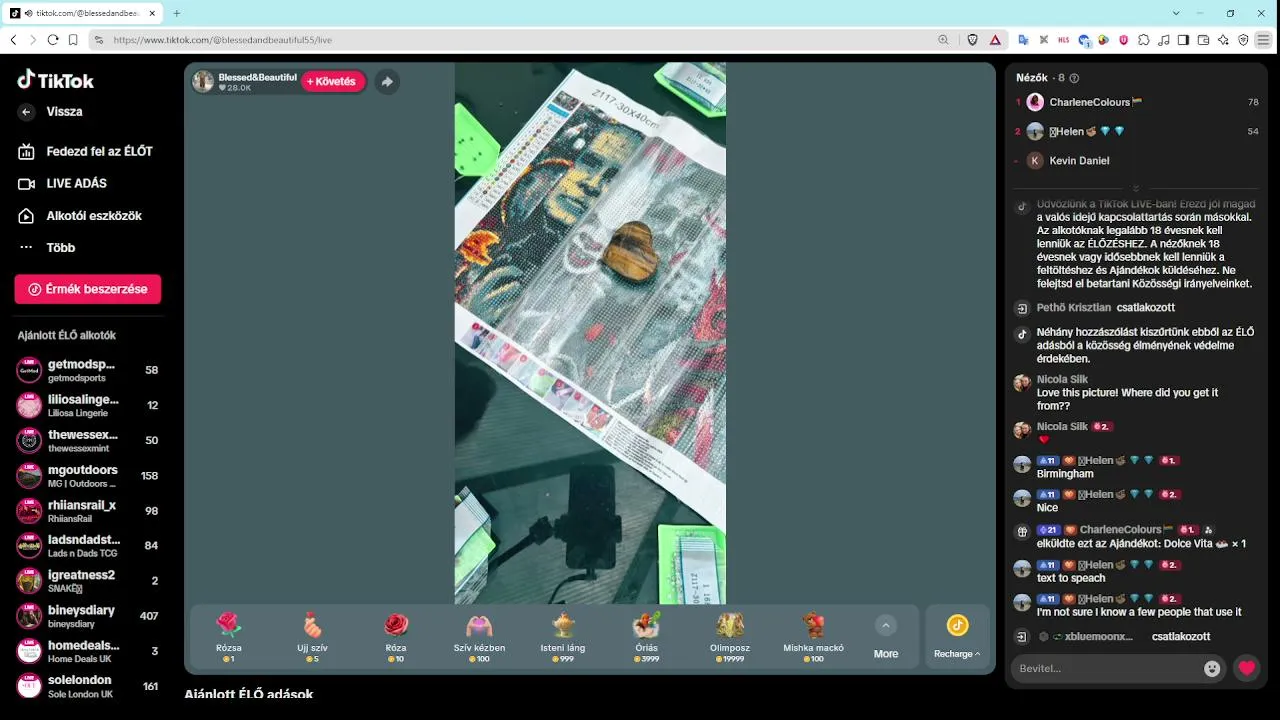Open a new browser tab
The image size is (1280, 720).
click(177, 13)
